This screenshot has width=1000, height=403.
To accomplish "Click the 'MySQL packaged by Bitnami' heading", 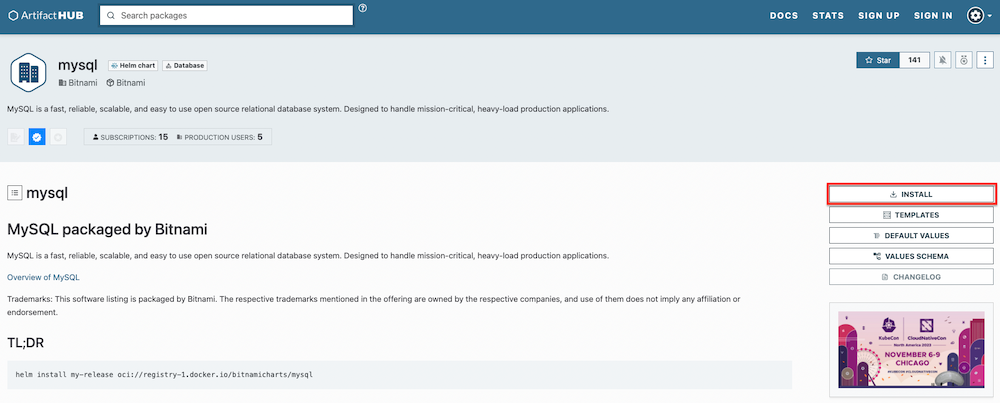I will click(107, 230).
